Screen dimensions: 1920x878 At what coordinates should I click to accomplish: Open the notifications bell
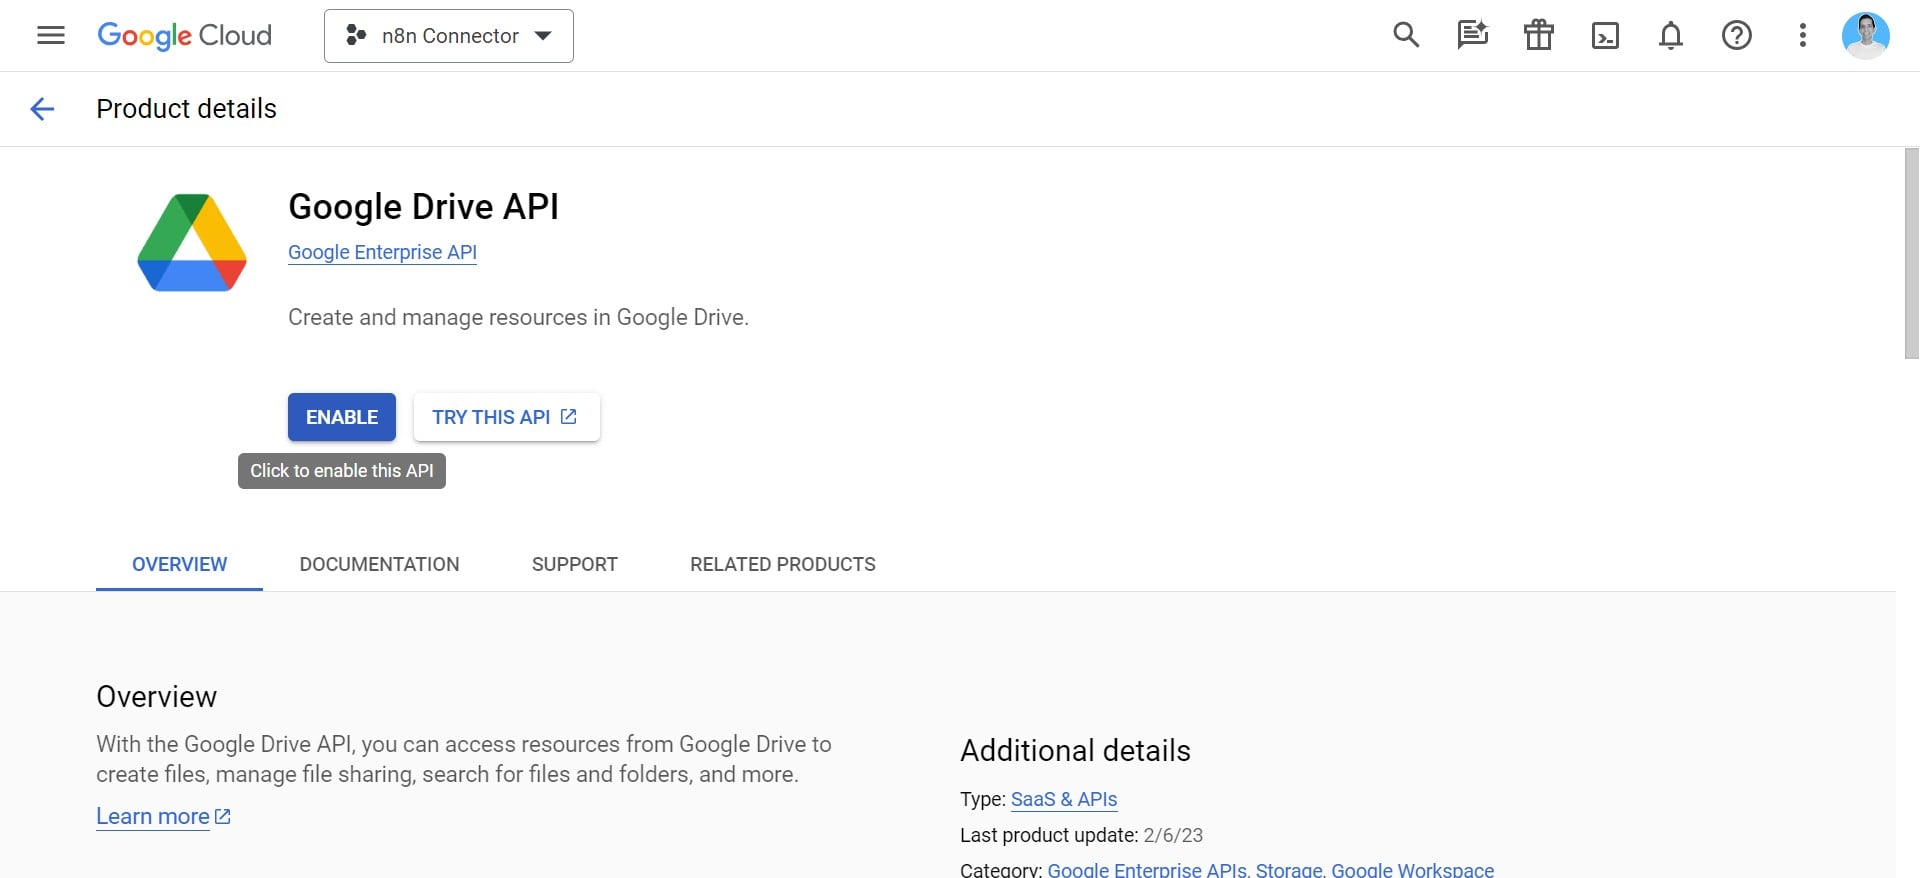pos(1671,36)
